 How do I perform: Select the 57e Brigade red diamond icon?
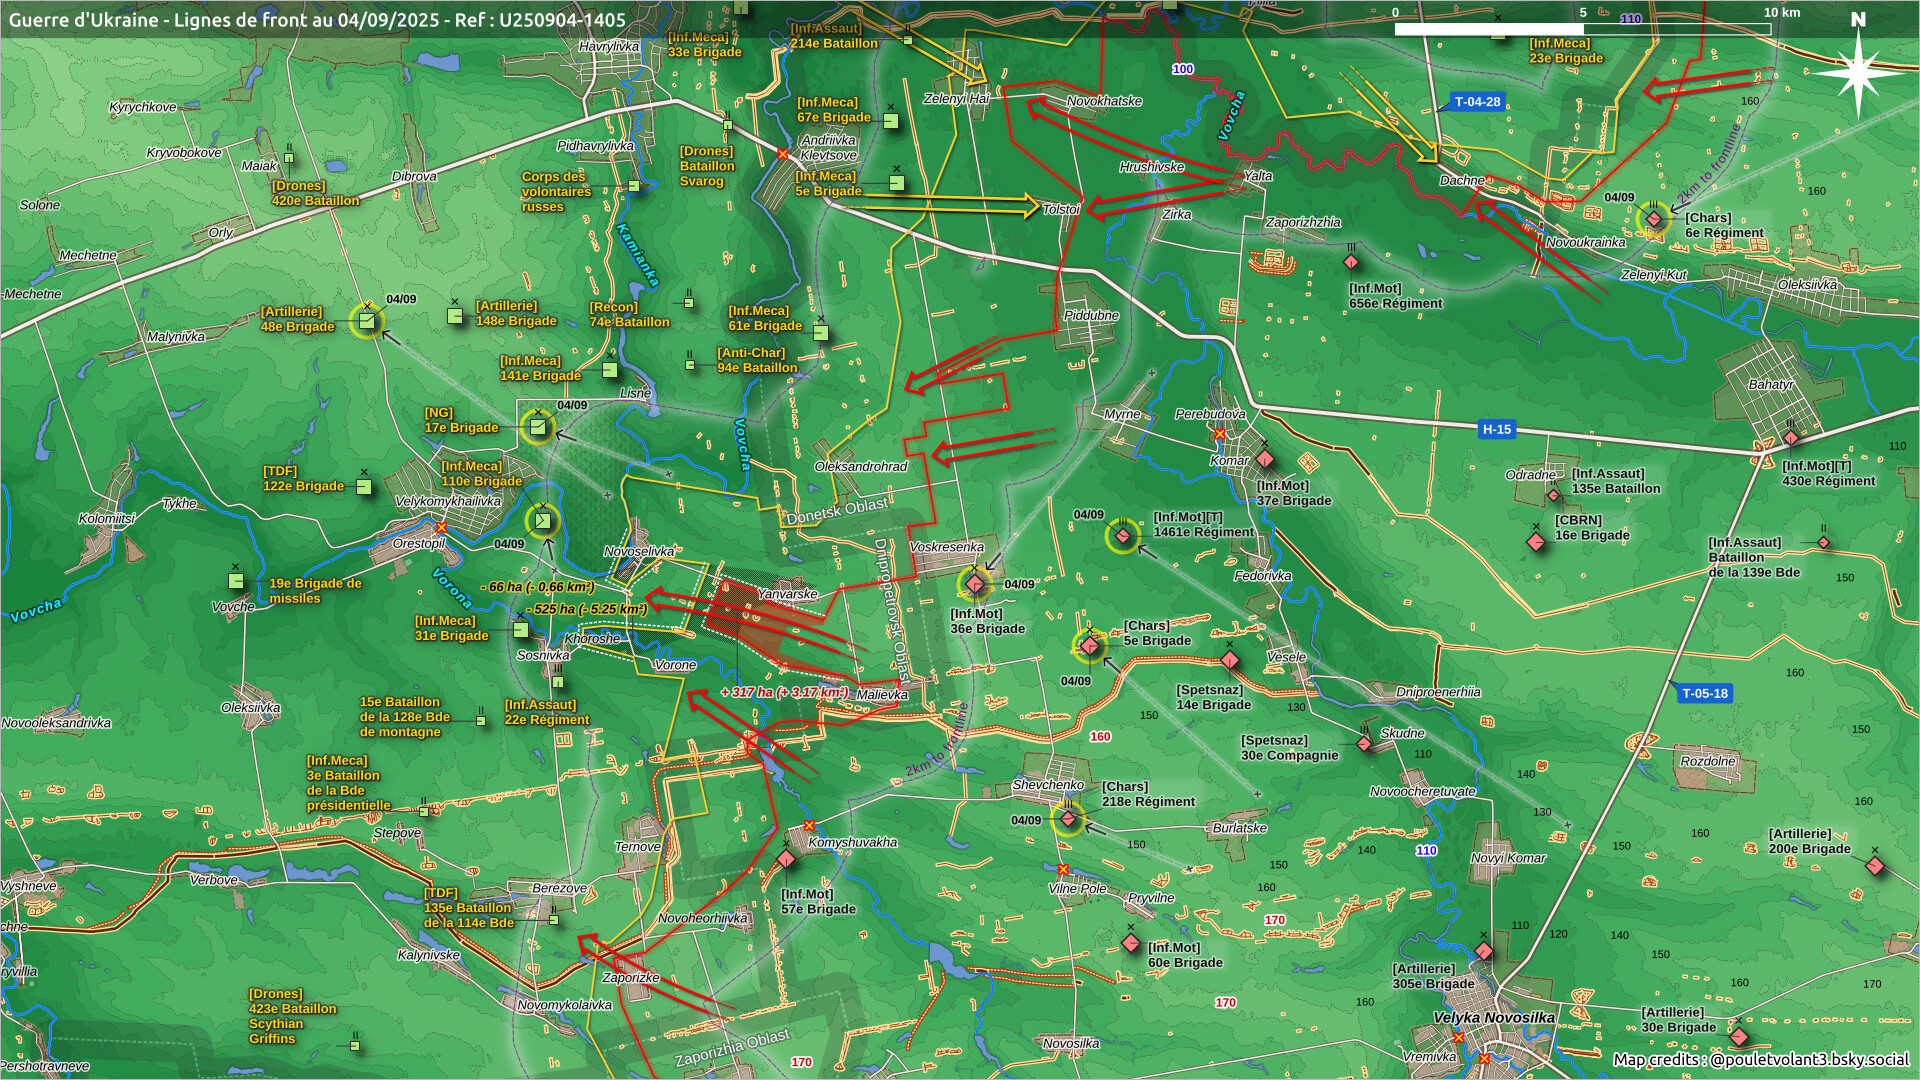pyautogui.click(x=786, y=859)
